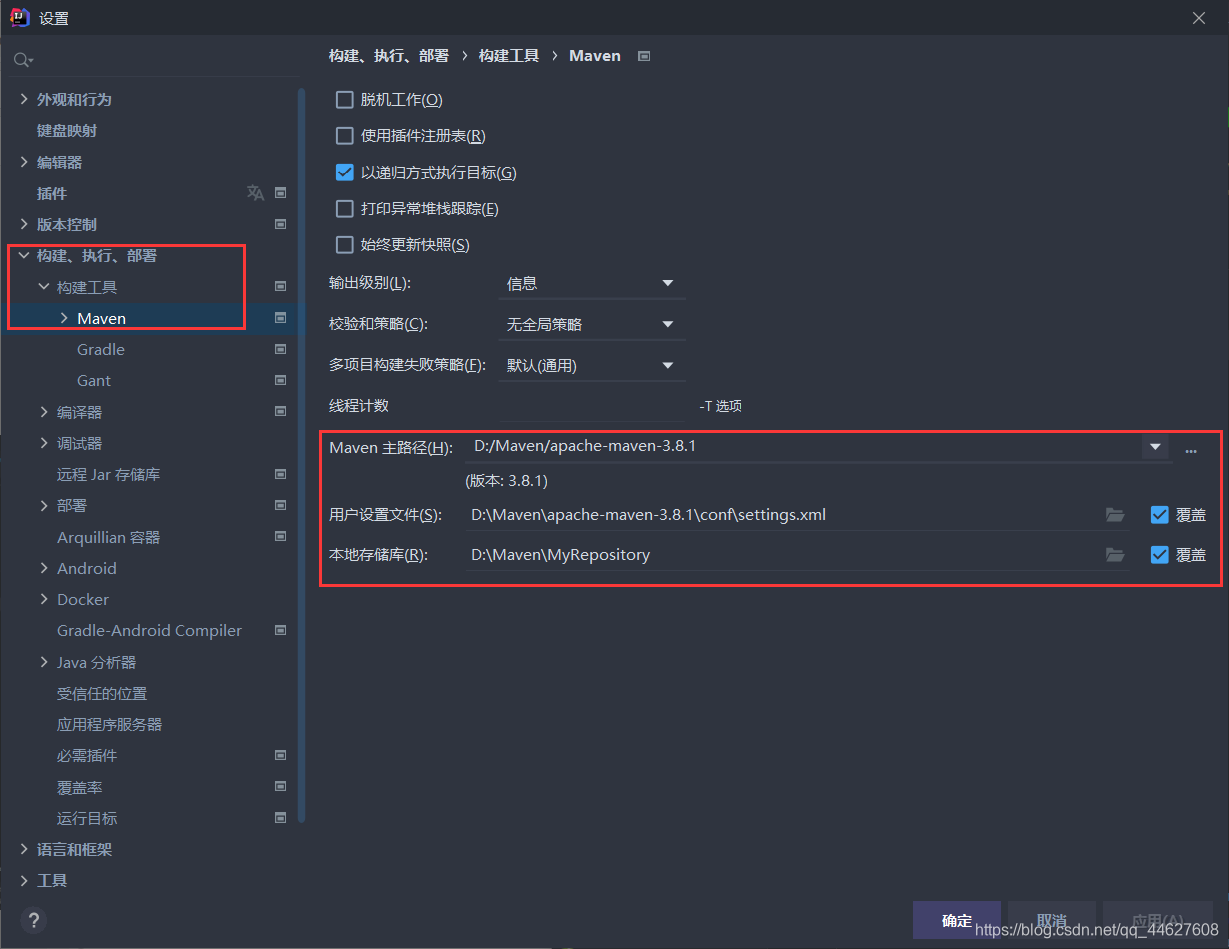Browse folder for 用户设置文件 path
This screenshot has height=949, width=1229.
(x=1115, y=515)
